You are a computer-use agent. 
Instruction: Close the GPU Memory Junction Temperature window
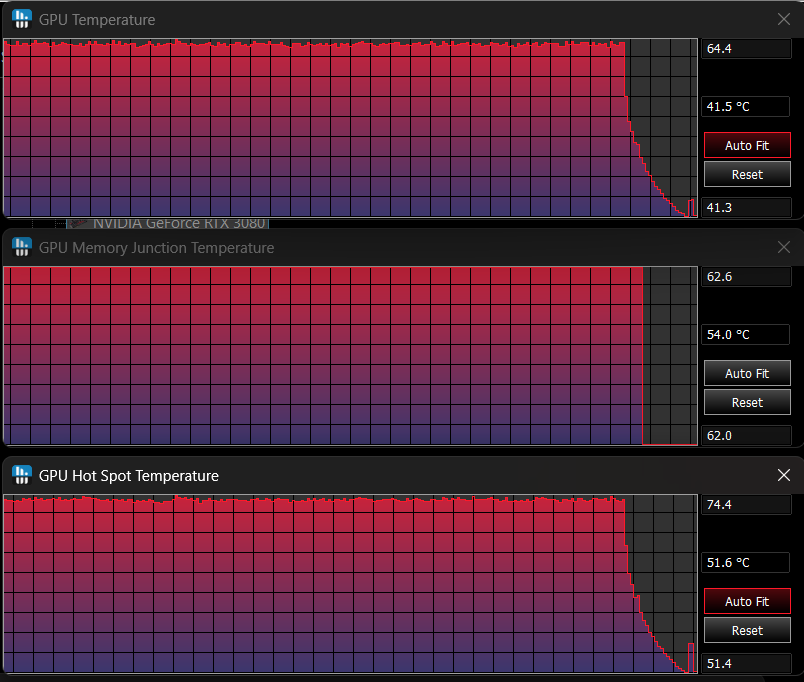(784, 247)
